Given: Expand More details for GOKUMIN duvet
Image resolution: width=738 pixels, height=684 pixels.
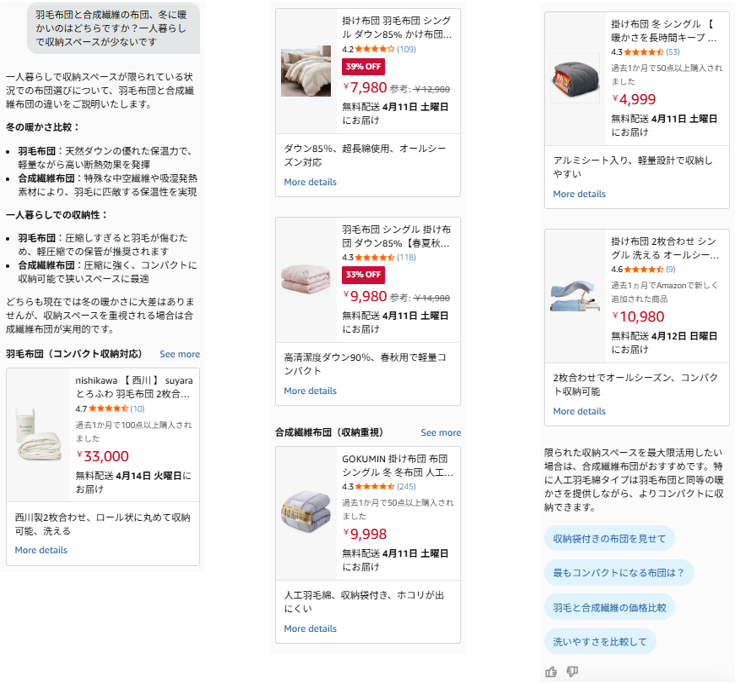Looking at the screenshot, I should pyautogui.click(x=310, y=629).
